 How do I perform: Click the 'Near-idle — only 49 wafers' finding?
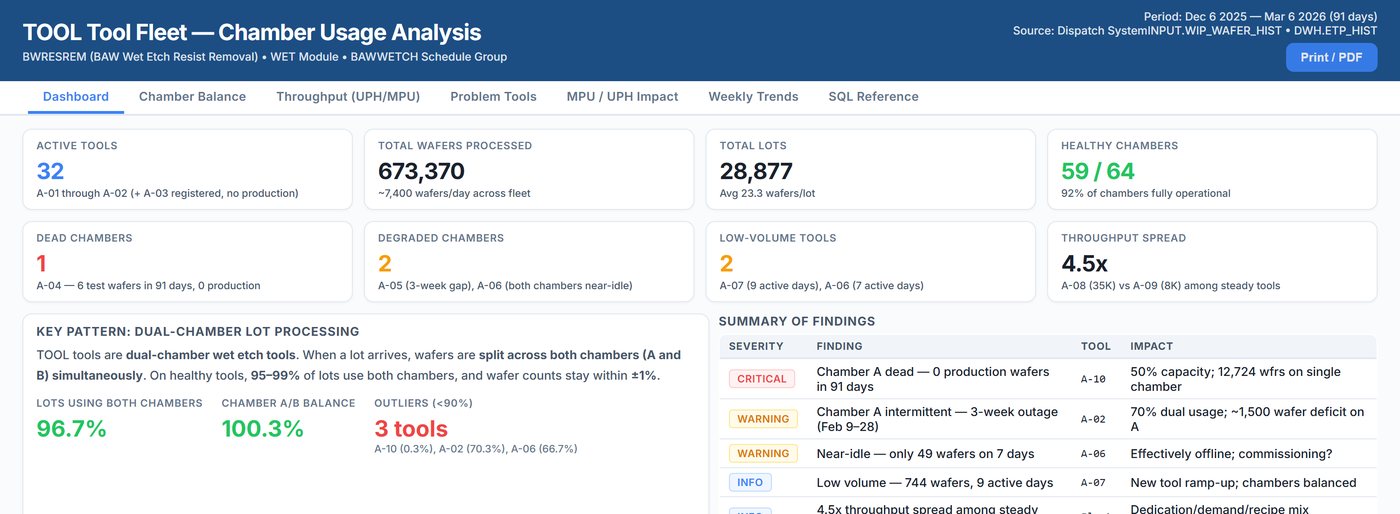(926, 454)
